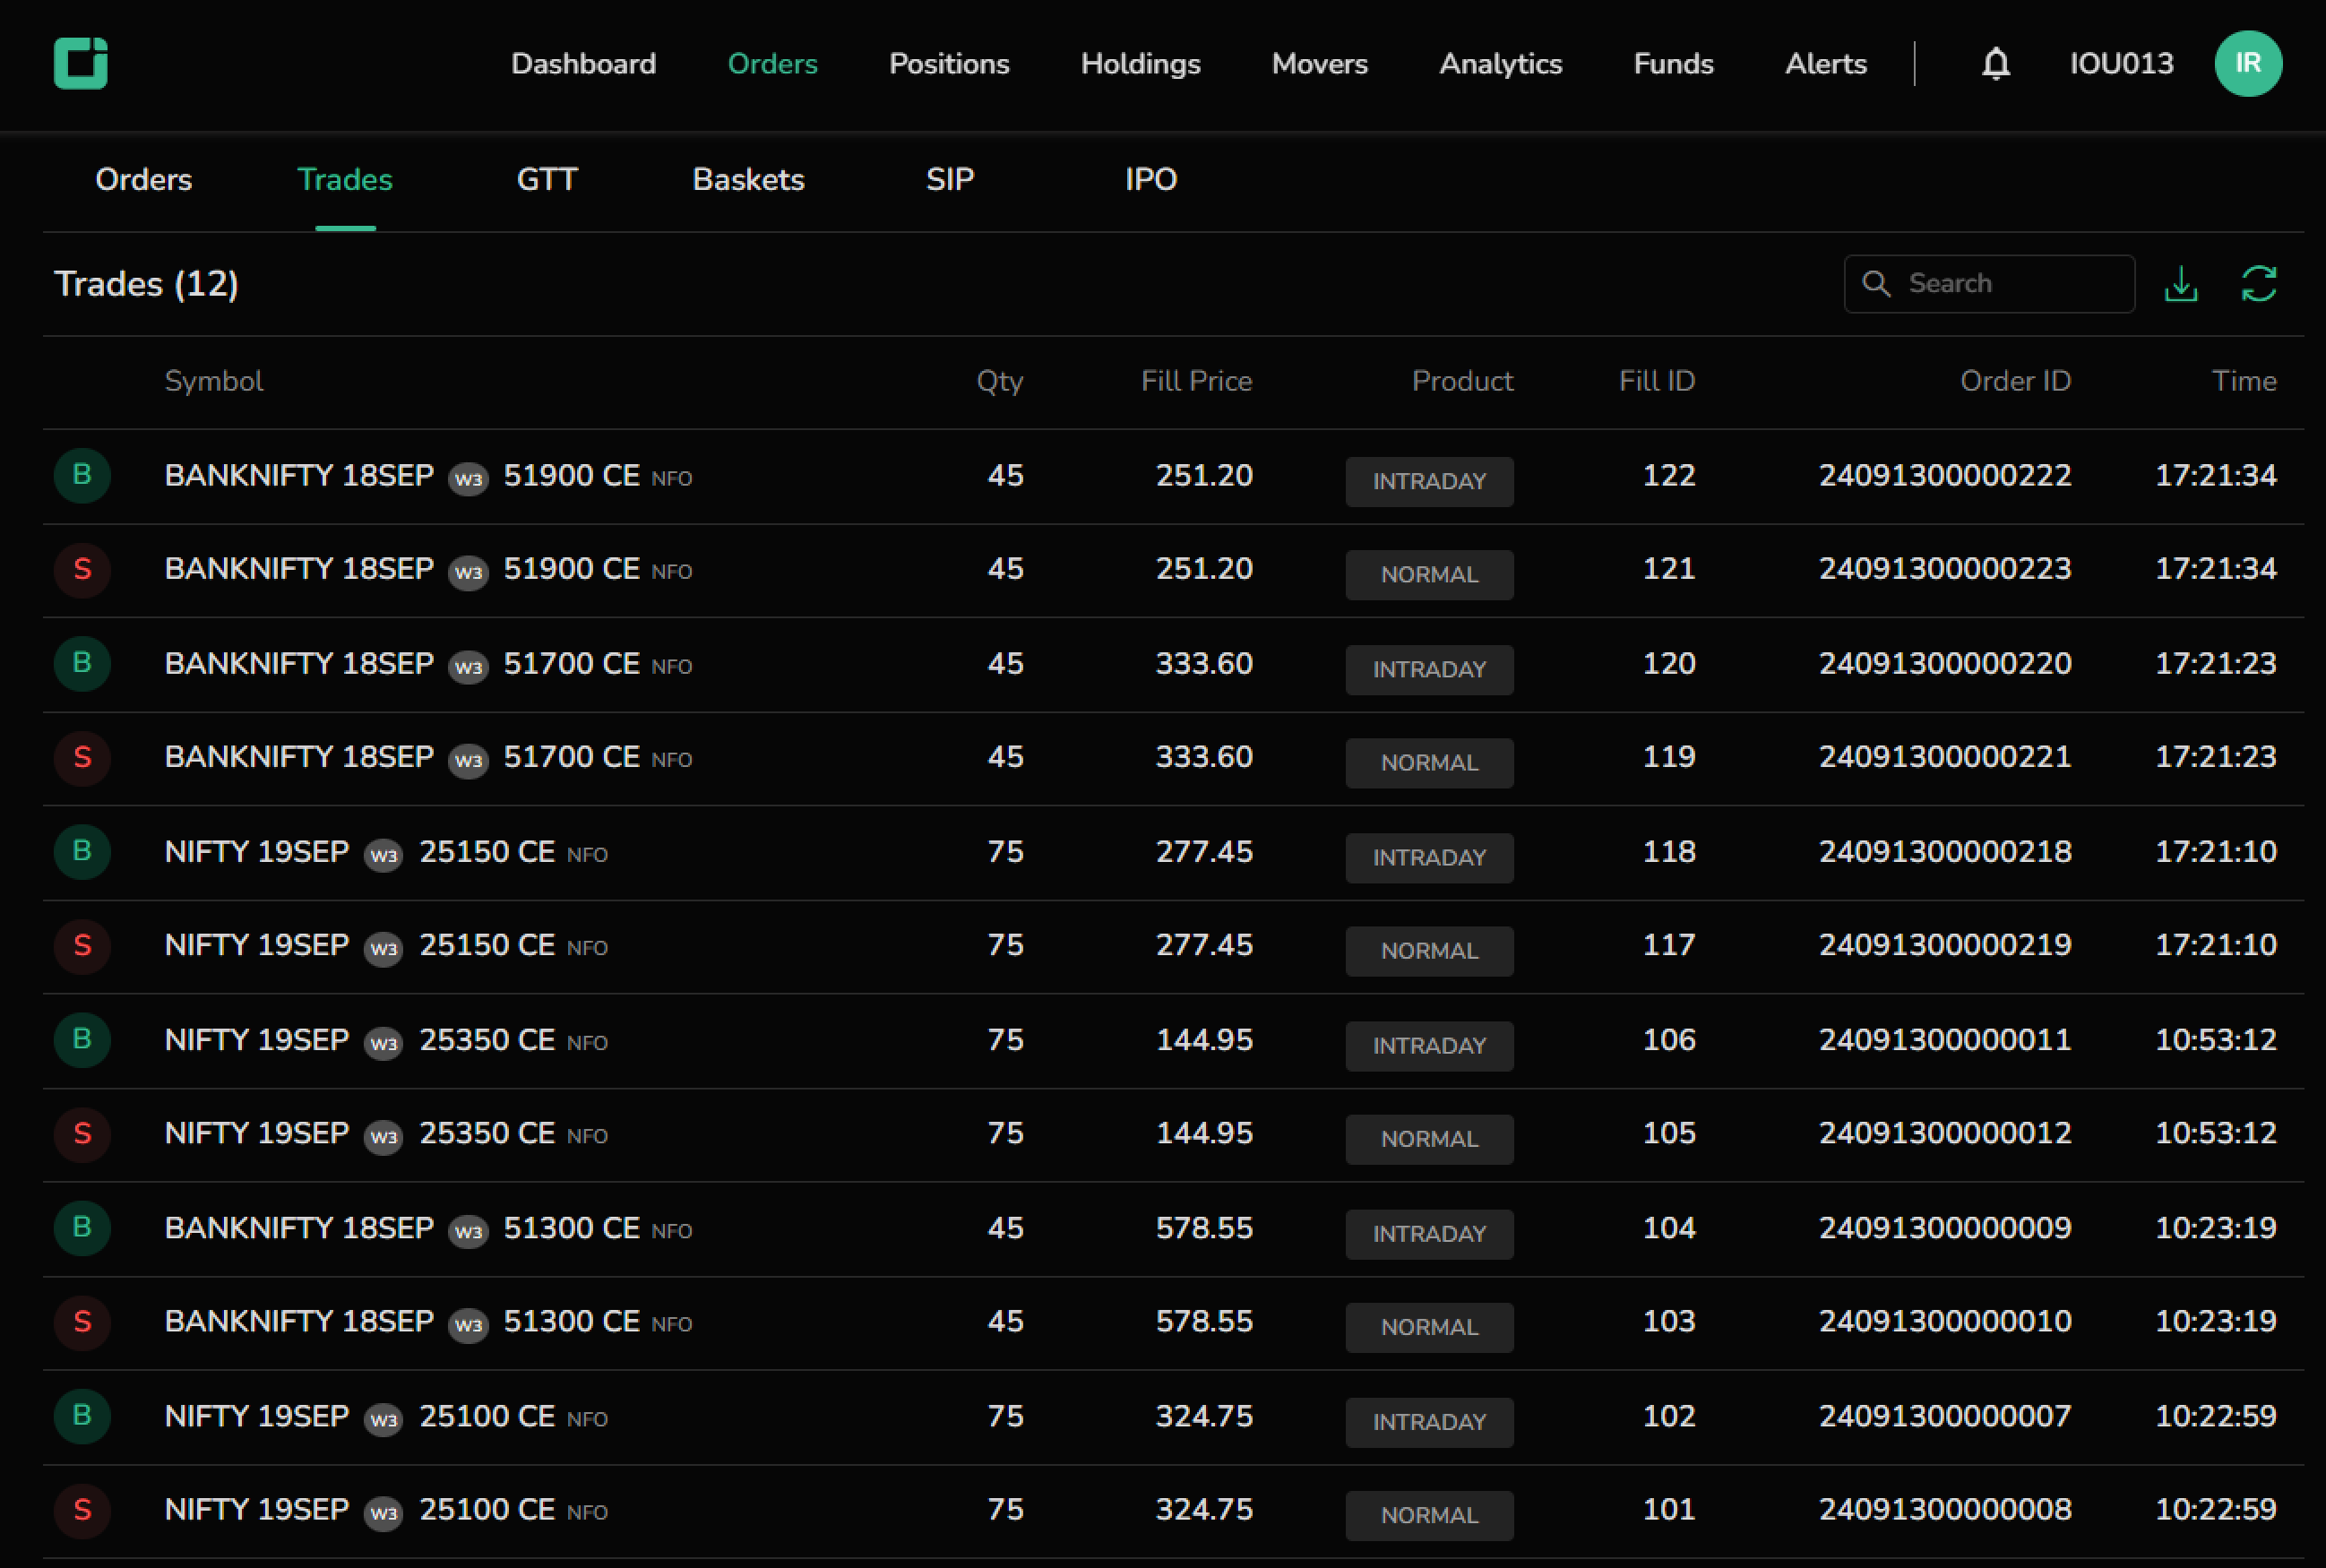The height and width of the screenshot is (1568, 2326).
Task: Open Funds page
Action: point(1673,63)
